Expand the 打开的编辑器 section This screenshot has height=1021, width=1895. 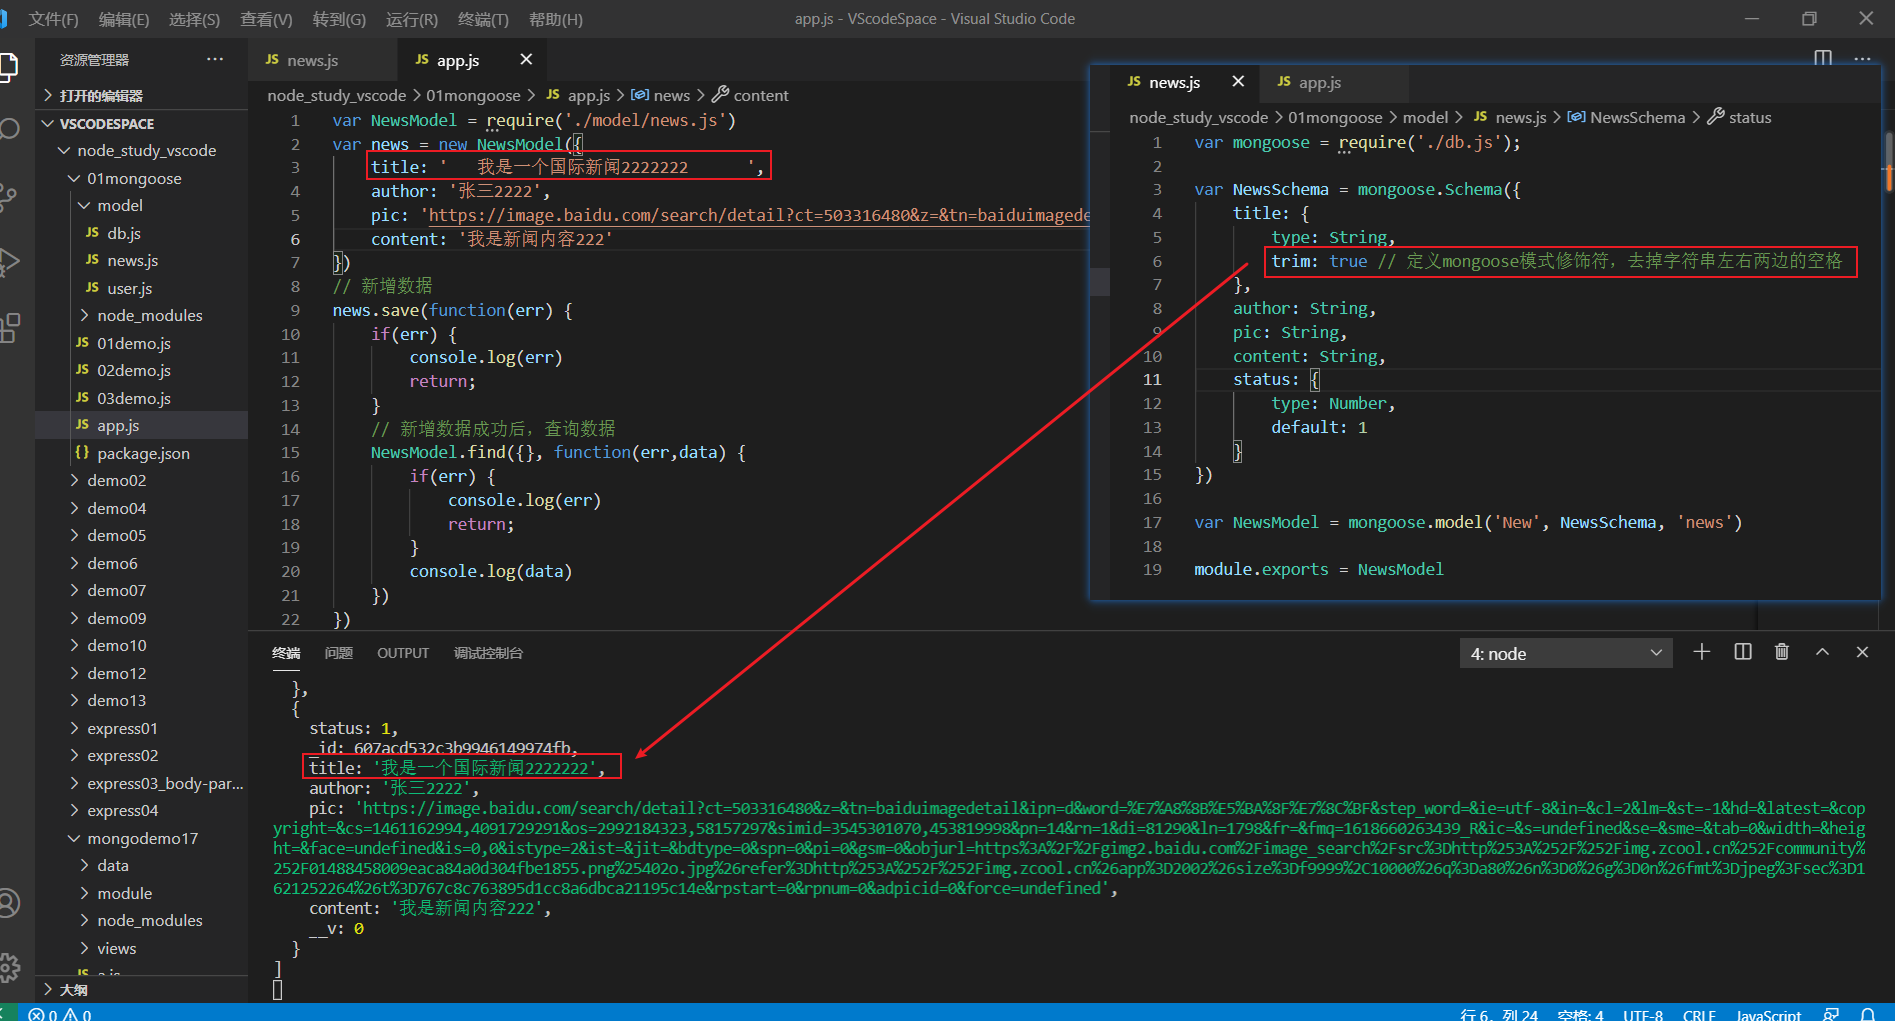[x=141, y=96]
